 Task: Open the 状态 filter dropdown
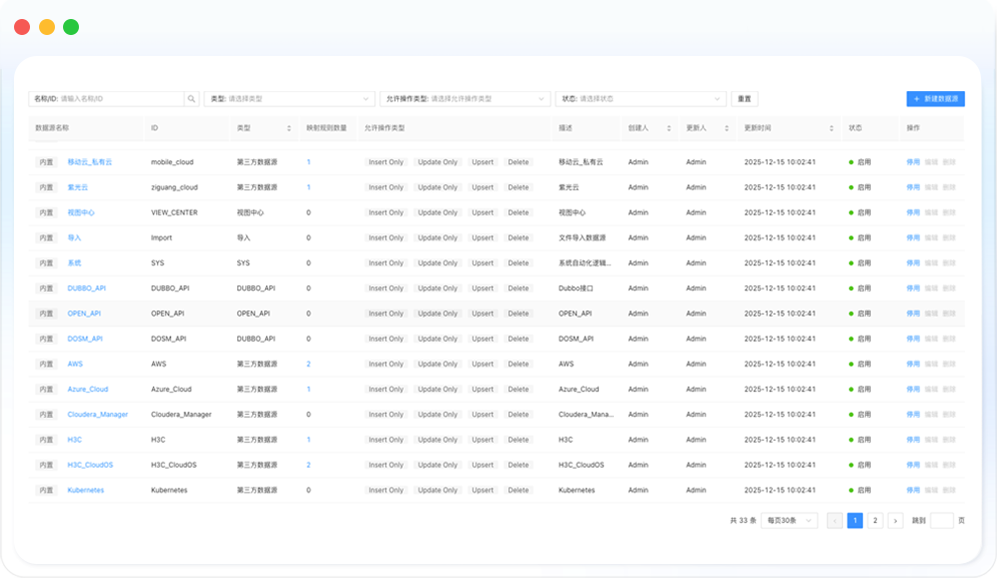pos(640,99)
